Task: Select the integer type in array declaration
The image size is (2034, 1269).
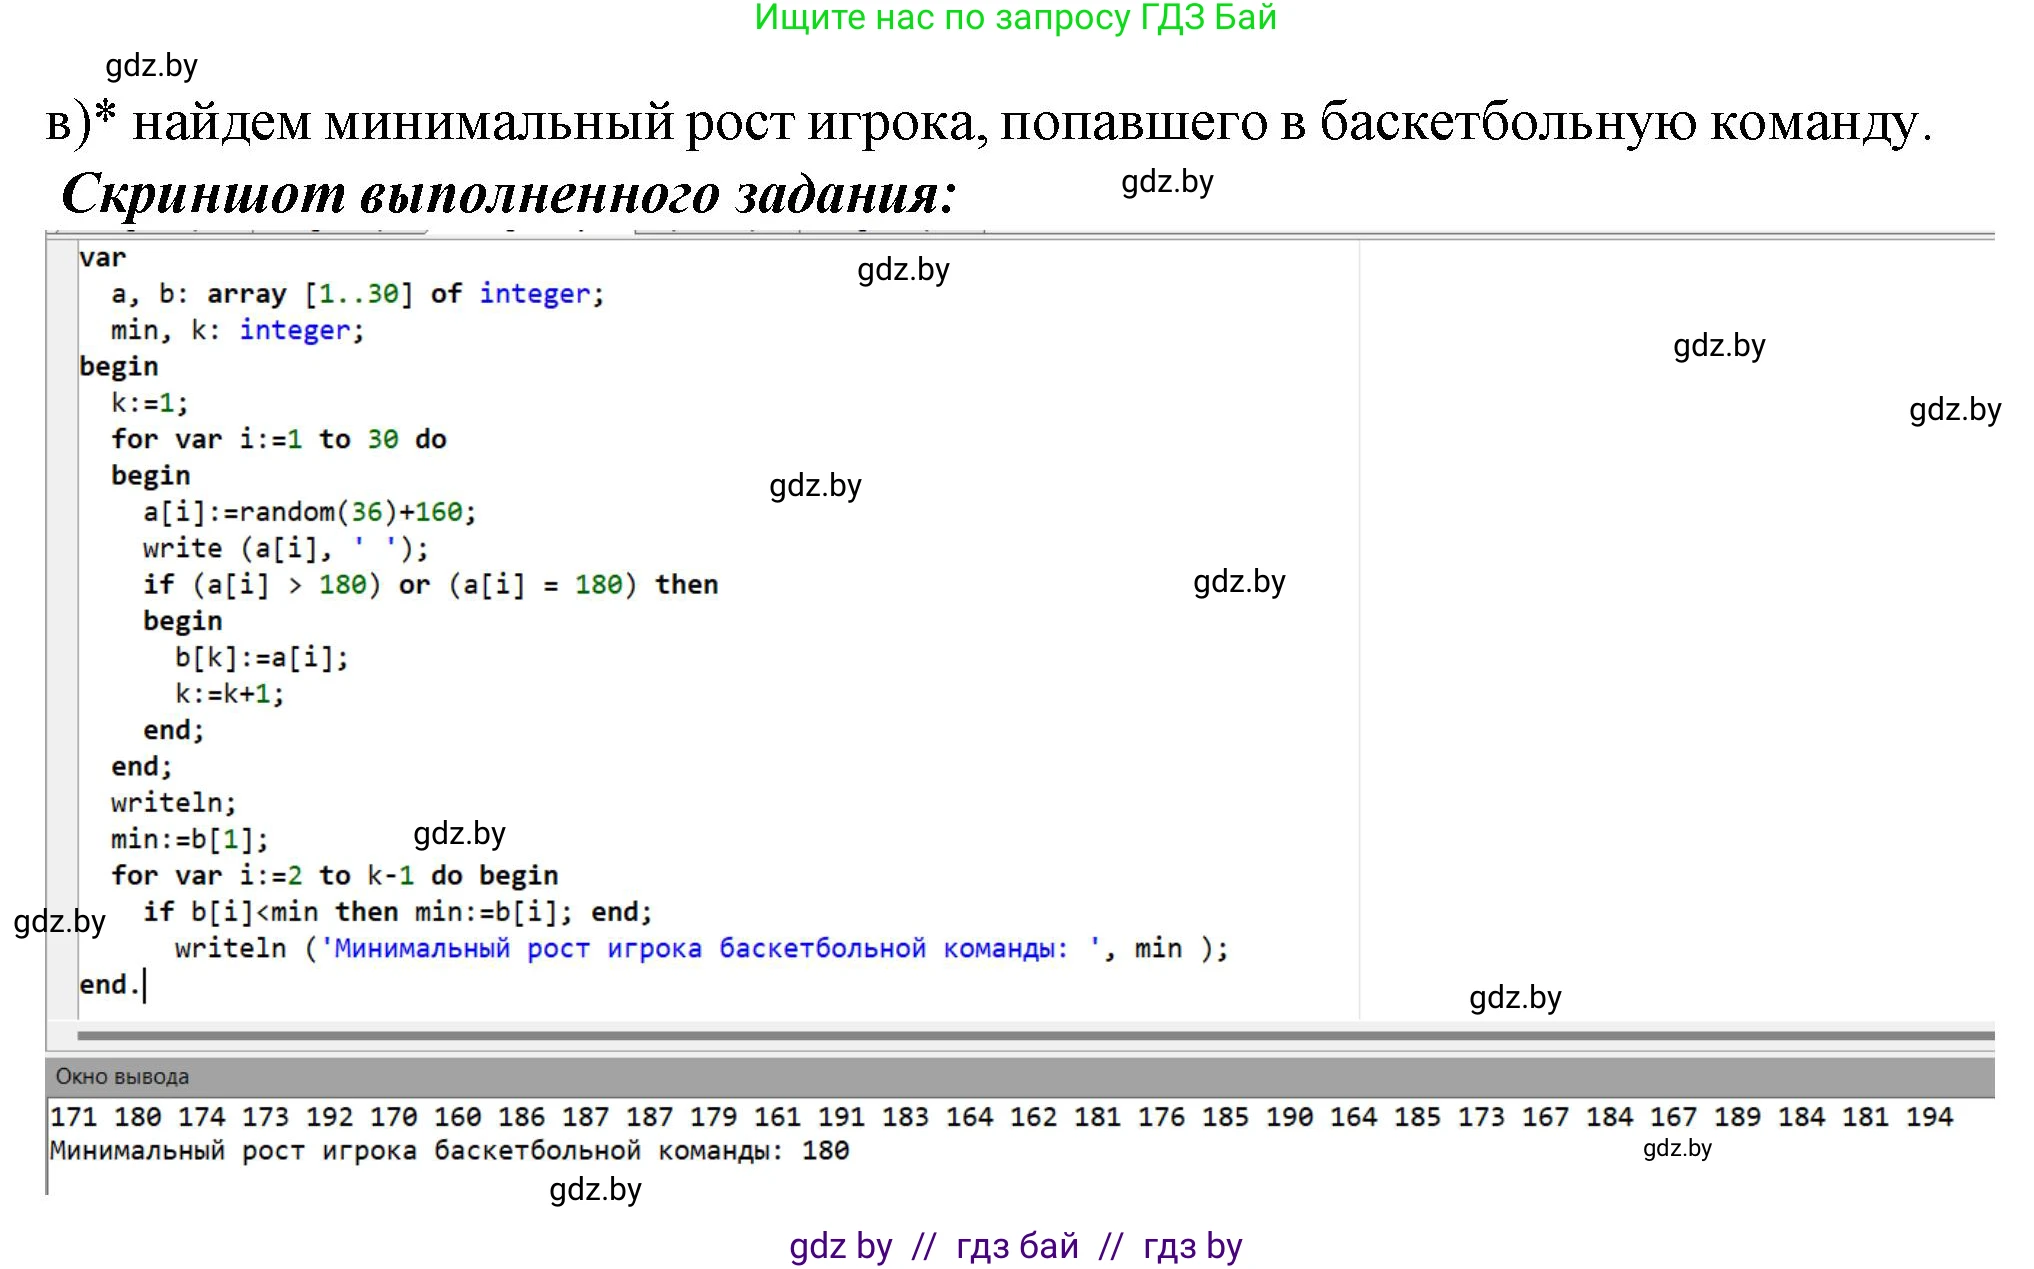Action: click(x=534, y=293)
